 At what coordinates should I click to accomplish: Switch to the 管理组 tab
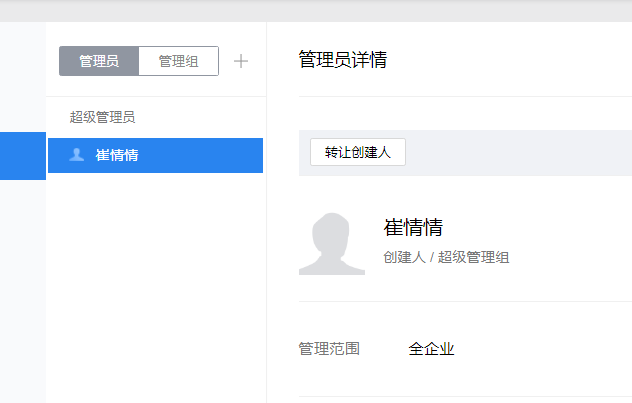coord(178,61)
